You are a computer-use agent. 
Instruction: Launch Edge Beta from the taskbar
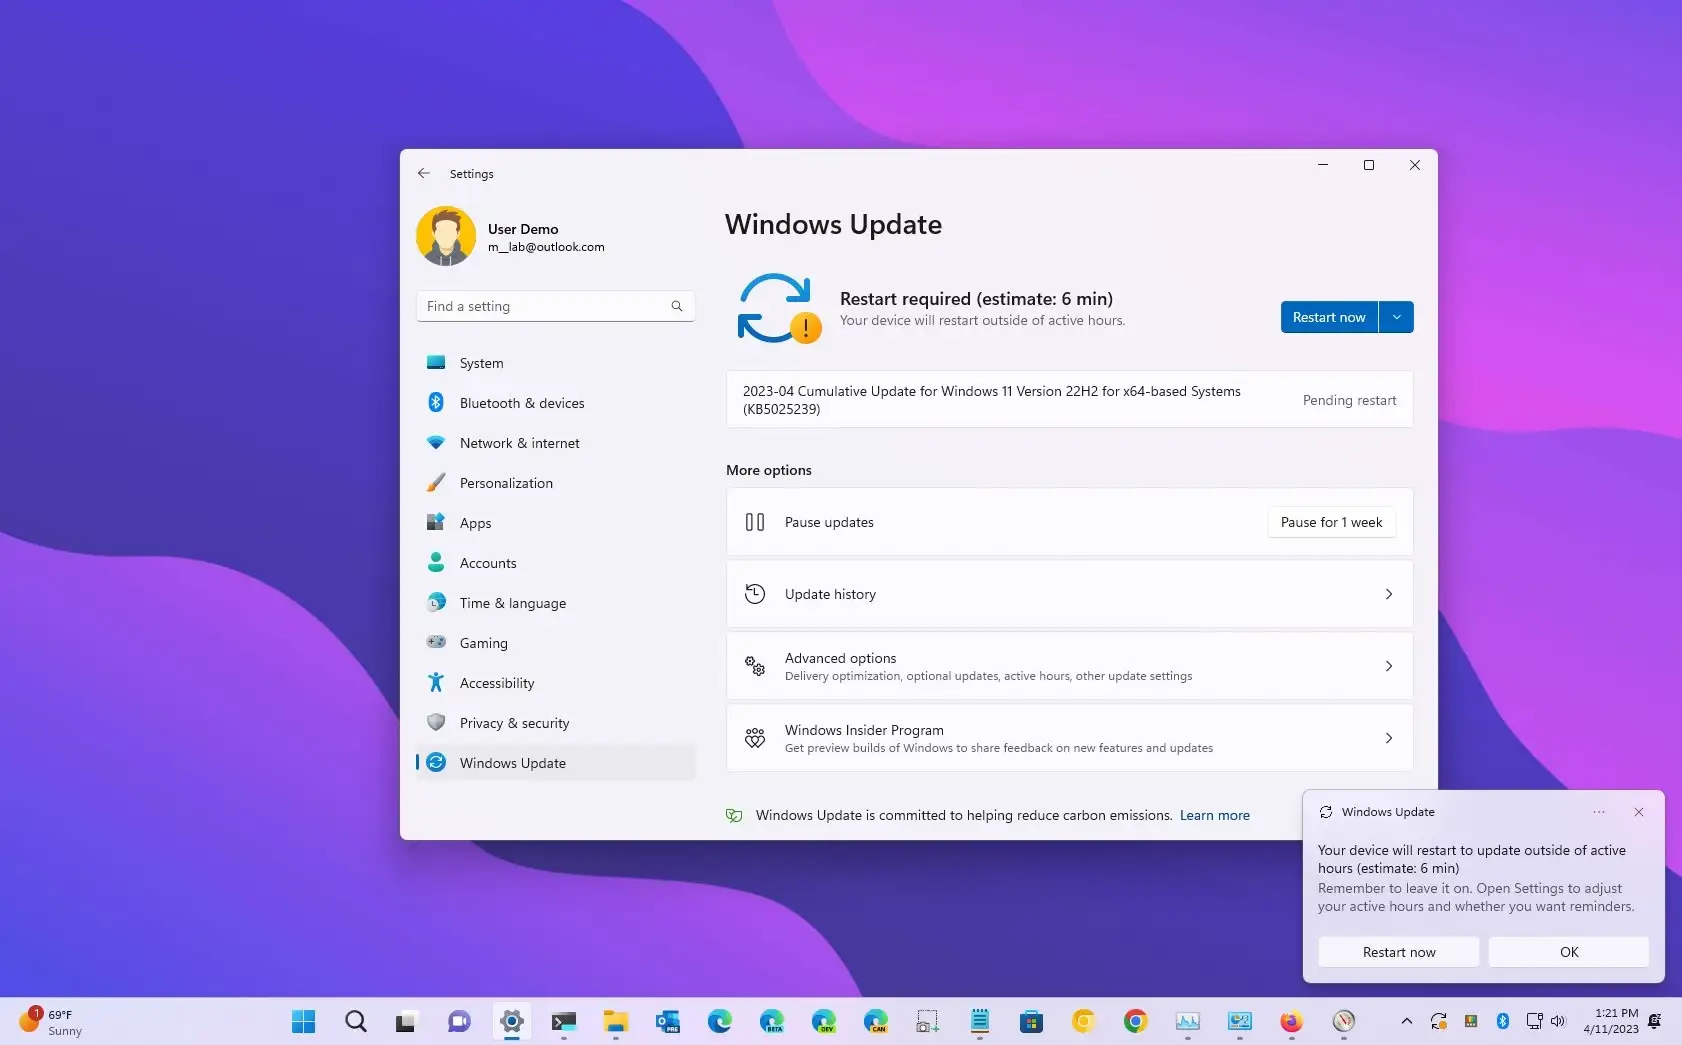(771, 1021)
